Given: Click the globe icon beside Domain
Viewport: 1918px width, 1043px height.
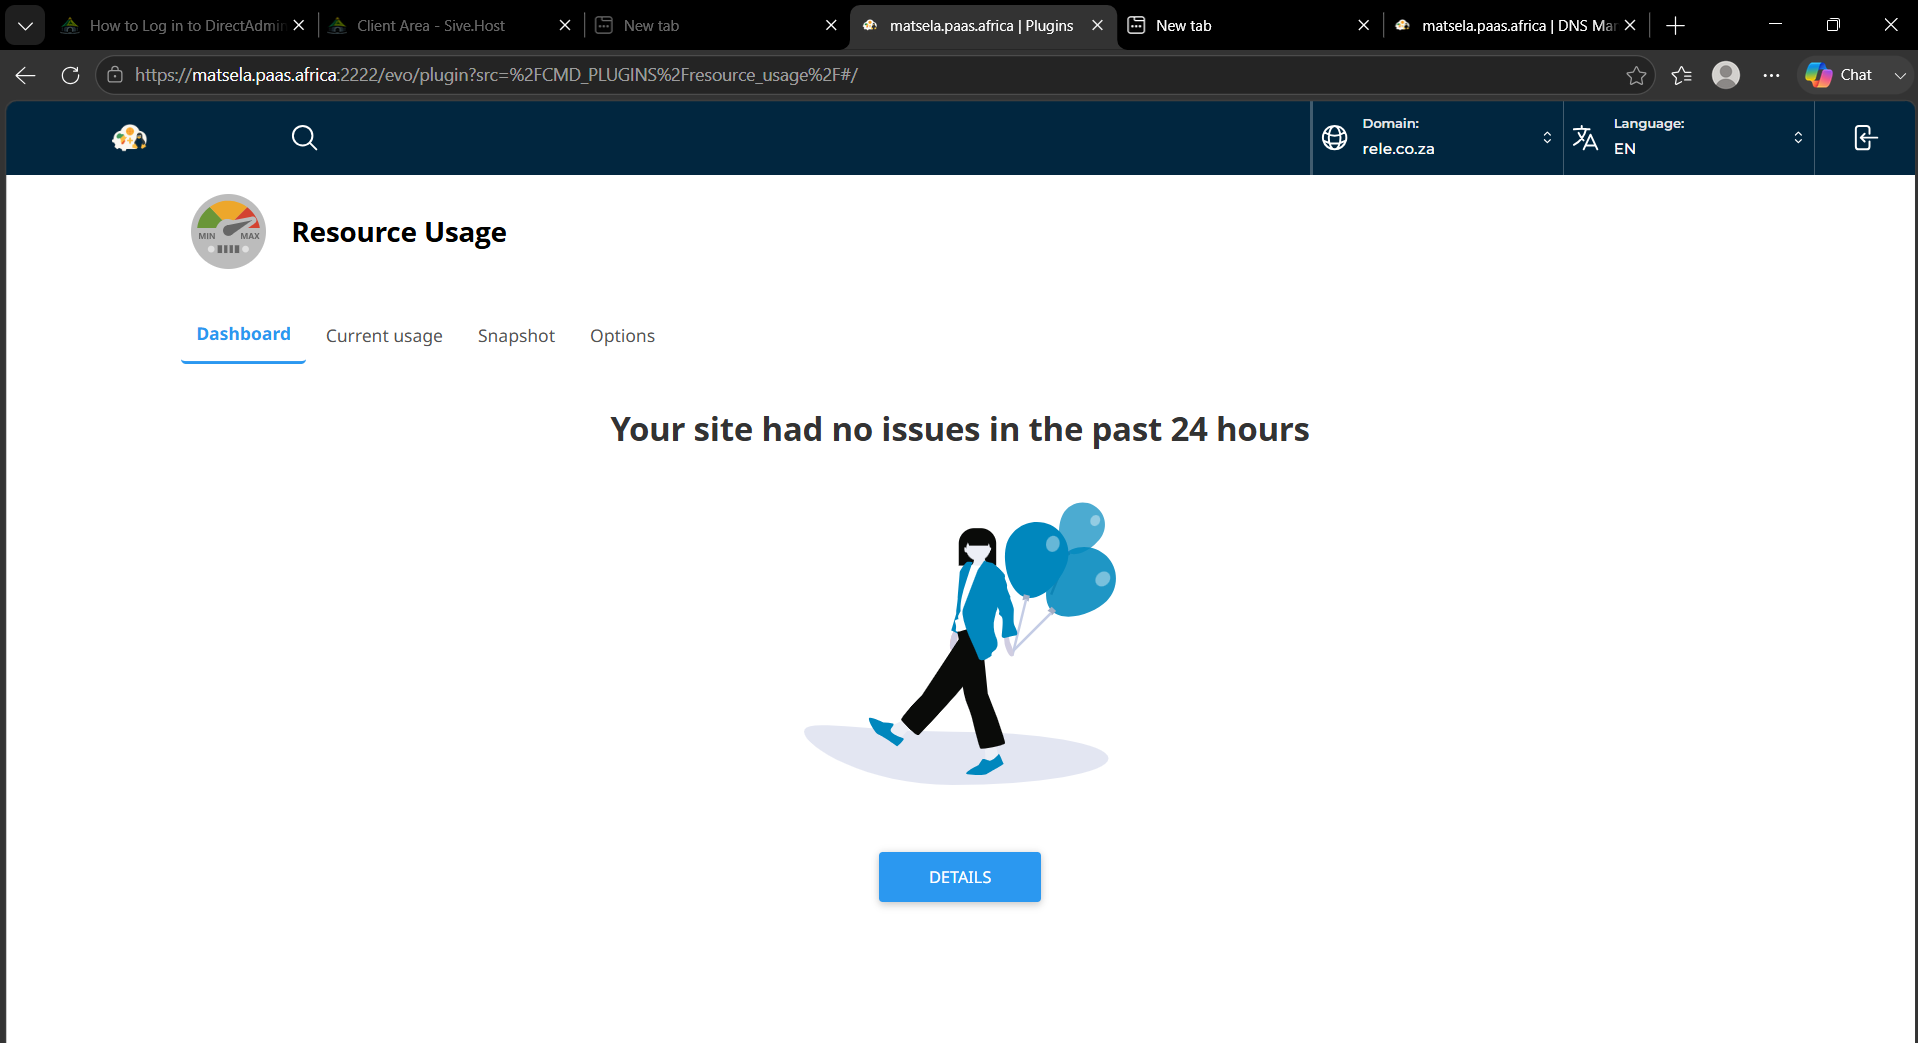Looking at the screenshot, I should 1335,138.
